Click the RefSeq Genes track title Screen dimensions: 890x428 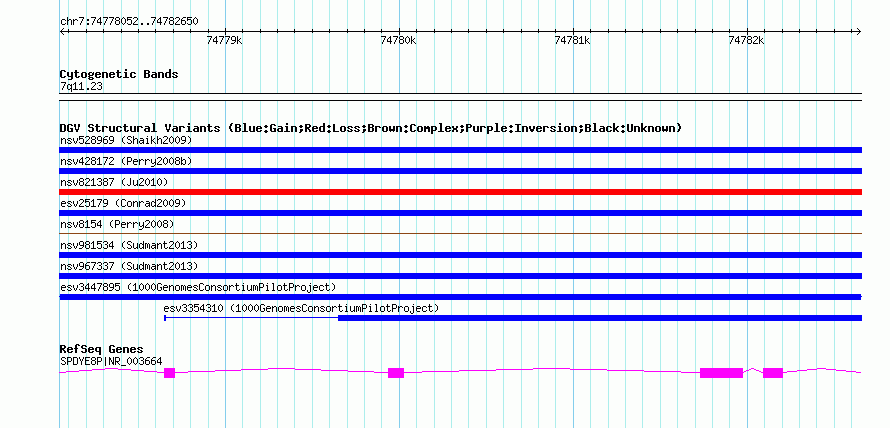(102, 349)
